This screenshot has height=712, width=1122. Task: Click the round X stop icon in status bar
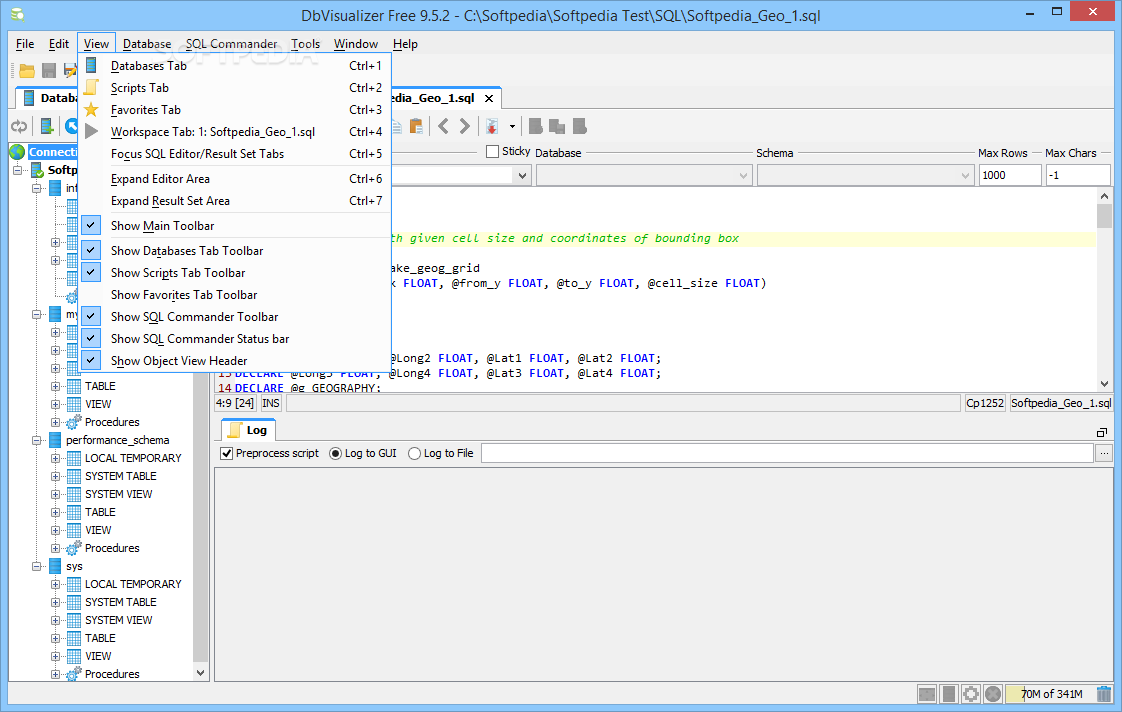pos(992,693)
